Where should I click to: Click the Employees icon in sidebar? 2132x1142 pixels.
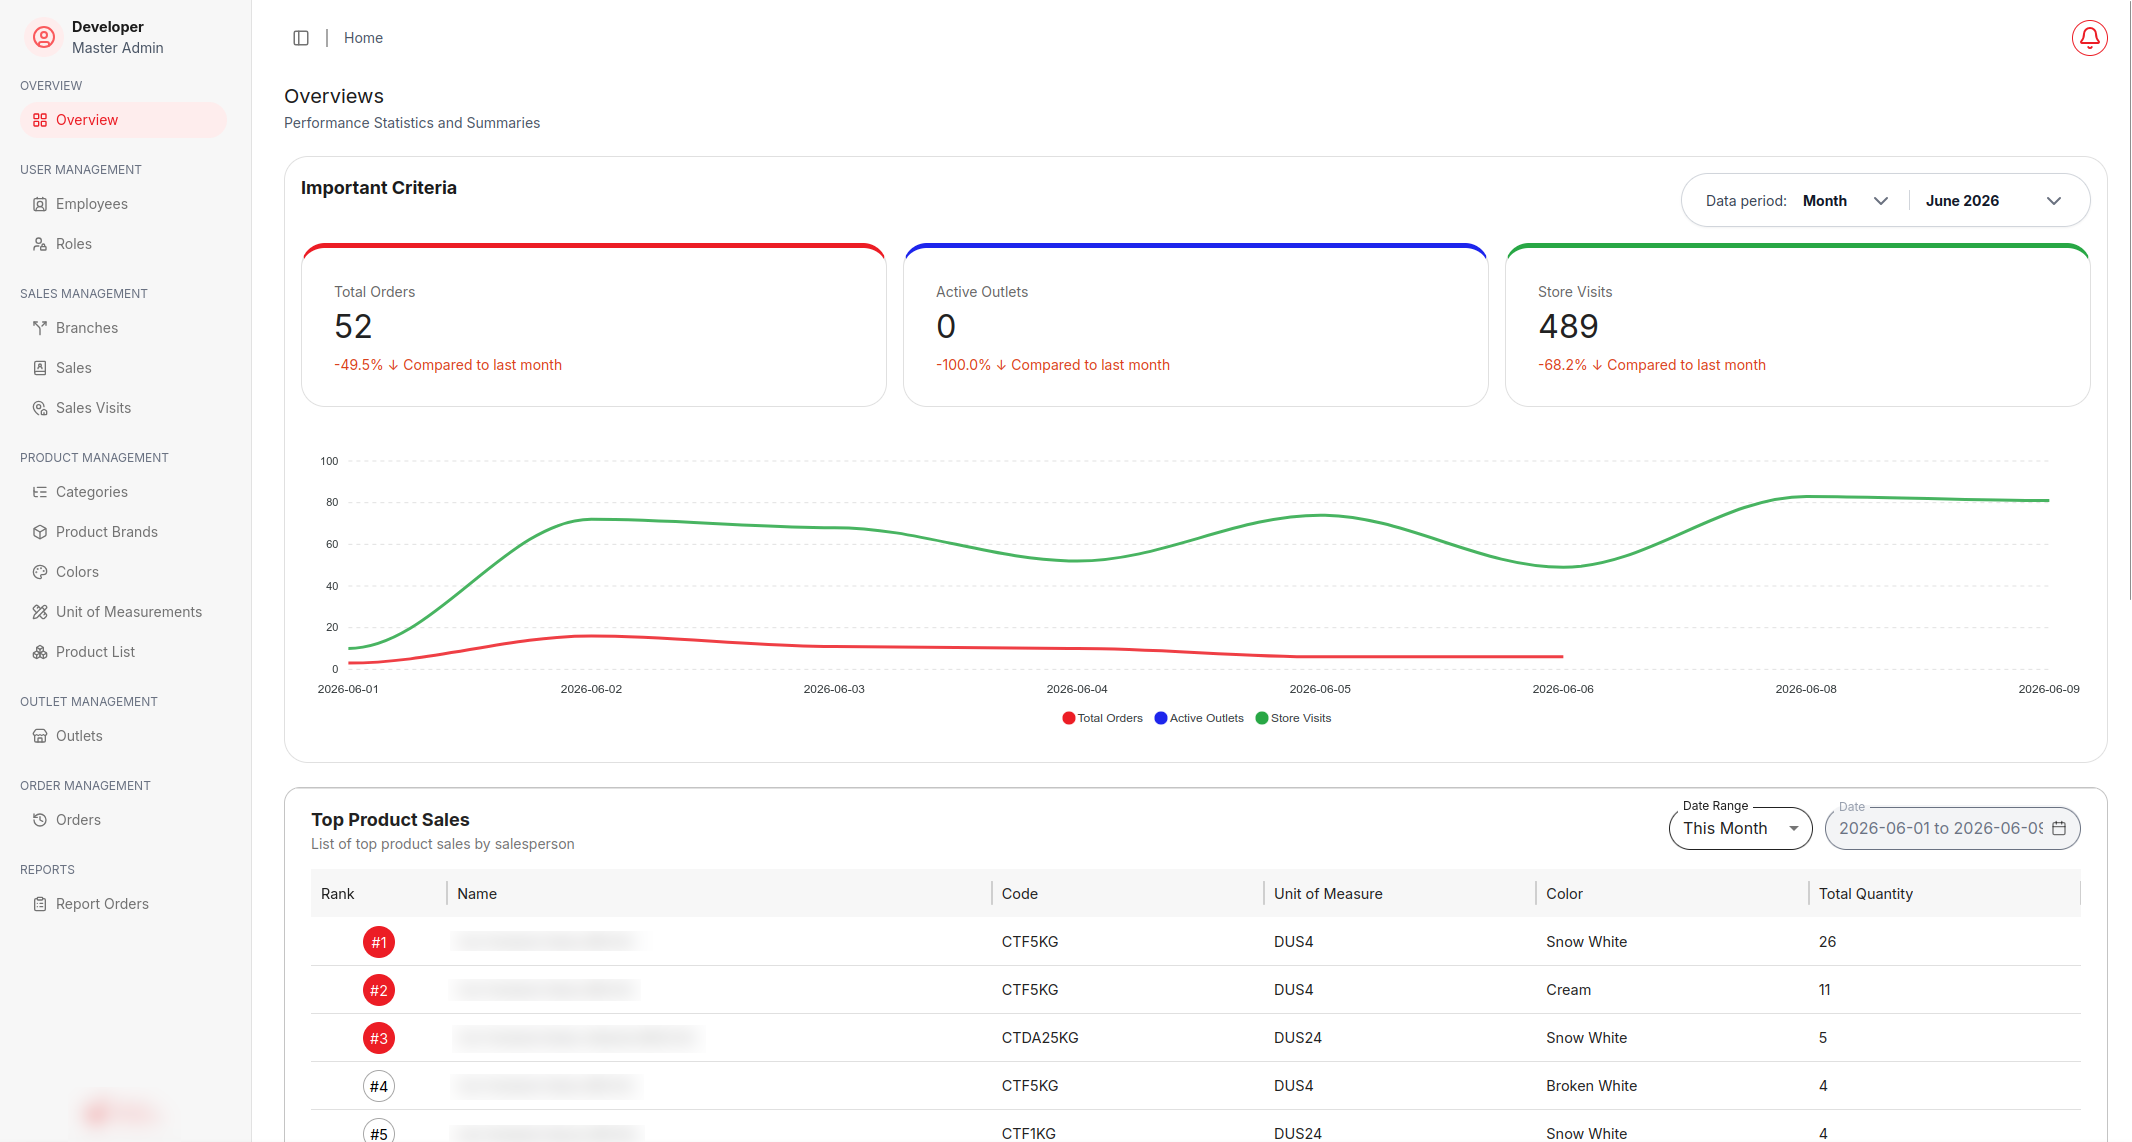coord(40,204)
